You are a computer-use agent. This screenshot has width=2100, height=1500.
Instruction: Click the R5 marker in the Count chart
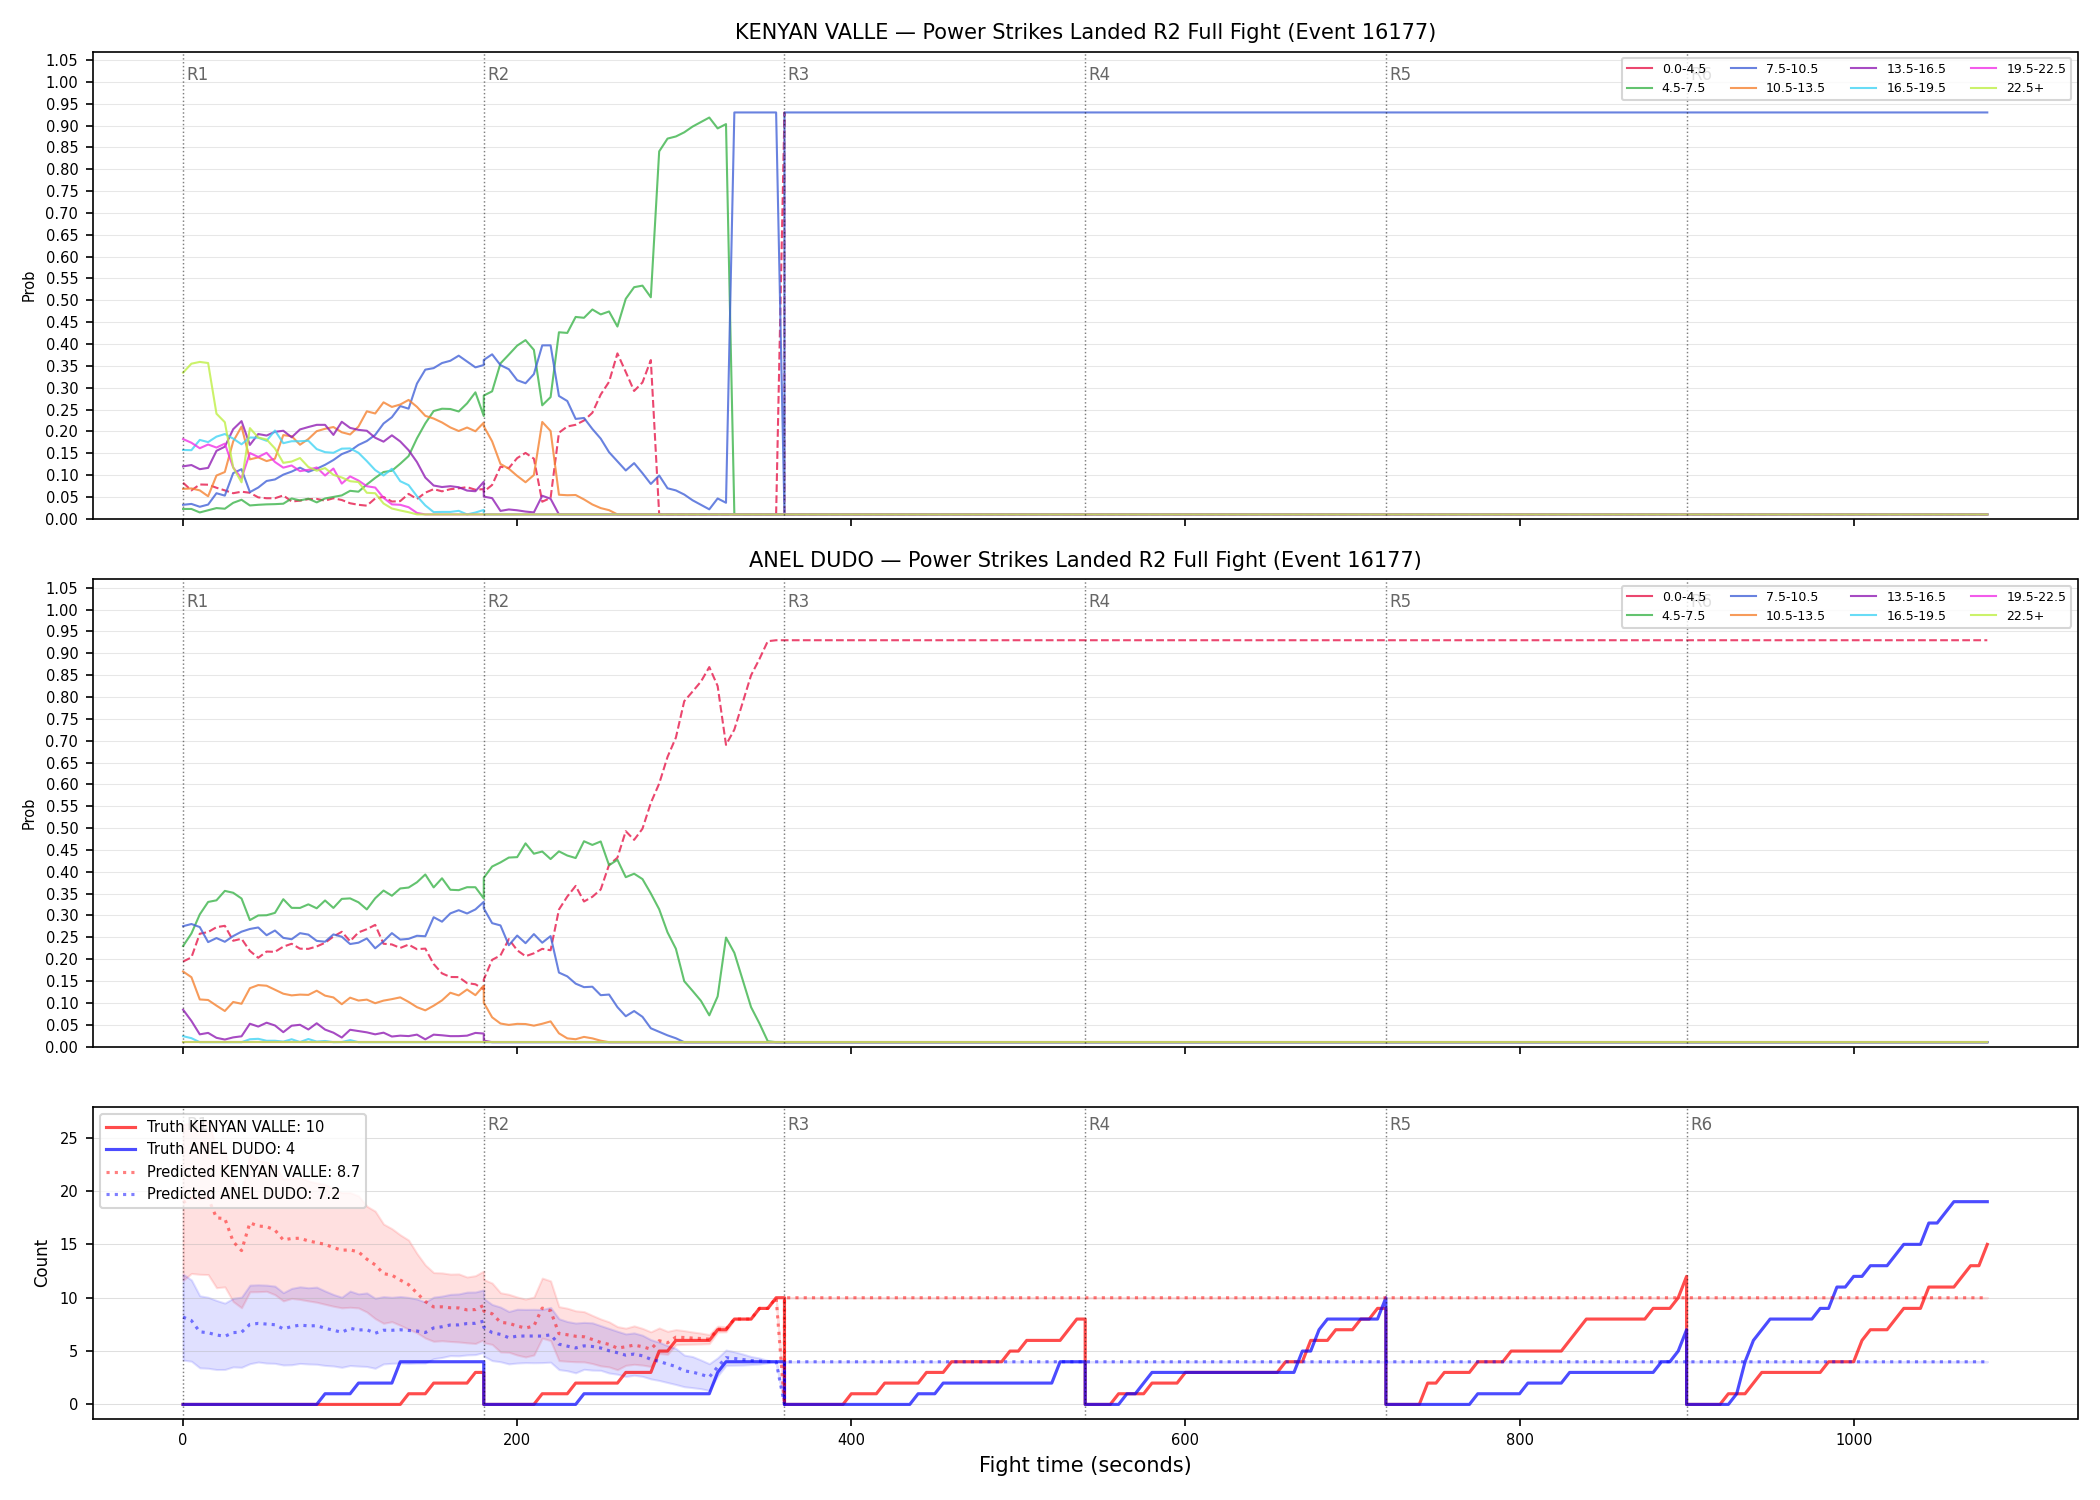click(1400, 1124)
